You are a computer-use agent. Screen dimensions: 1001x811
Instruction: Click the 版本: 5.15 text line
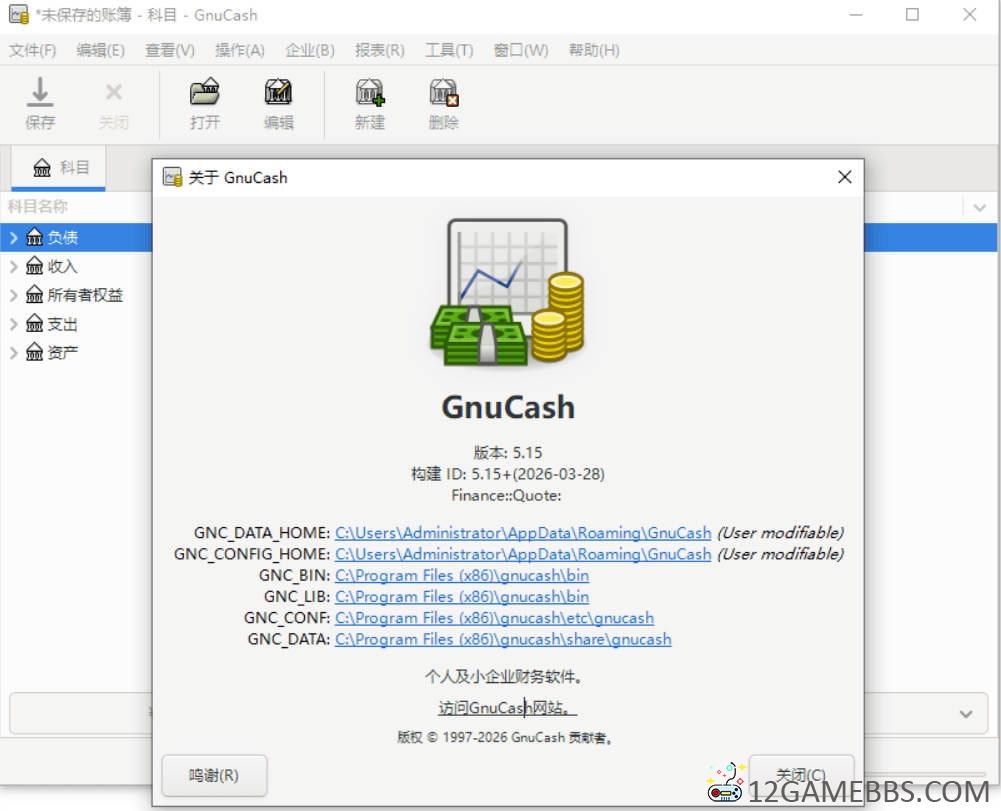click(x=508, y=453)
